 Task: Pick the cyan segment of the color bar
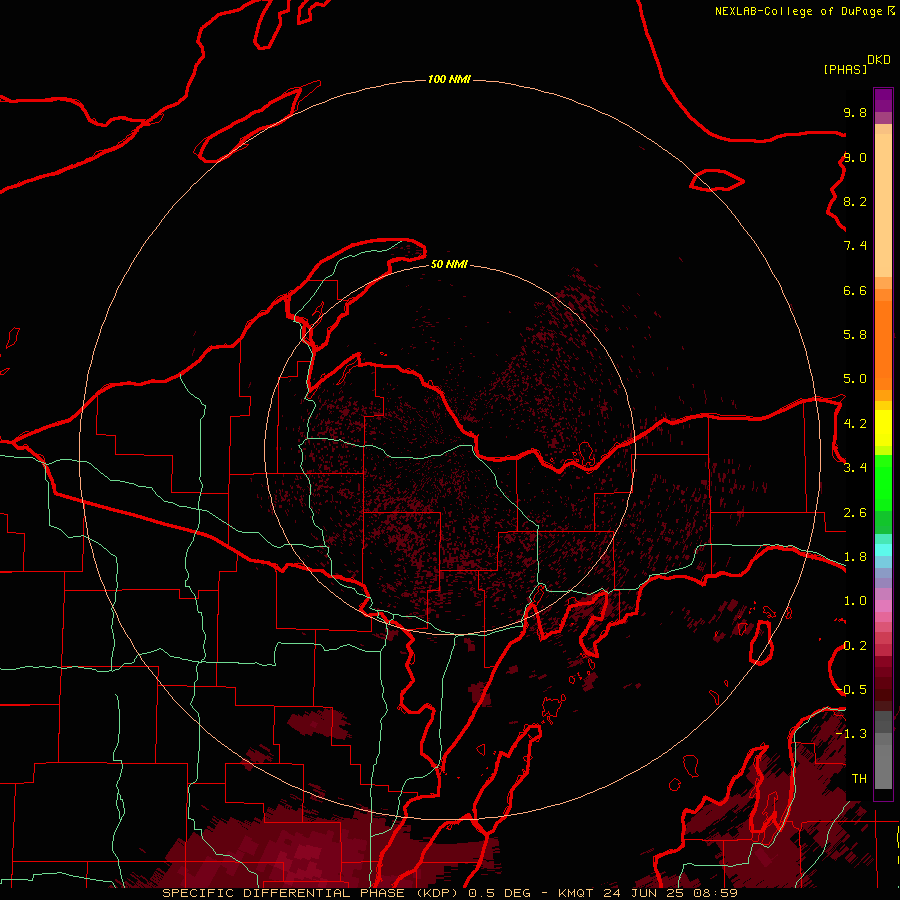click(x=883, y=550)
